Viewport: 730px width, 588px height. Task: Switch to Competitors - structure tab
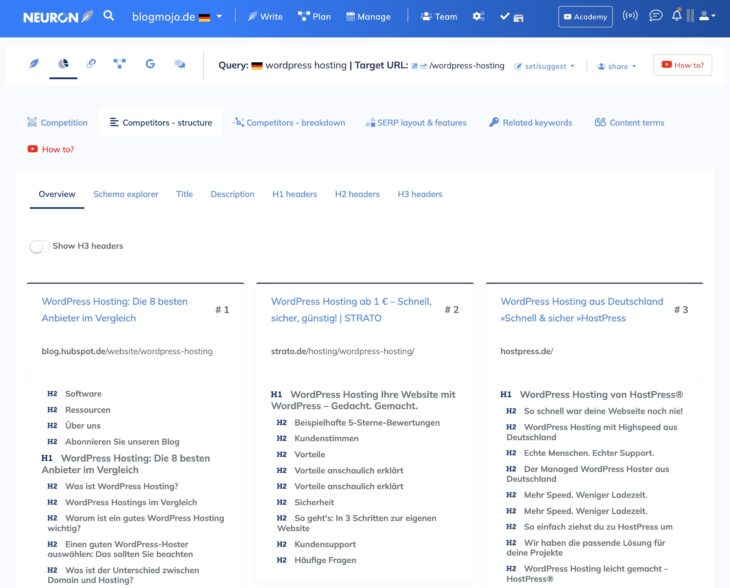pos(161,122)
